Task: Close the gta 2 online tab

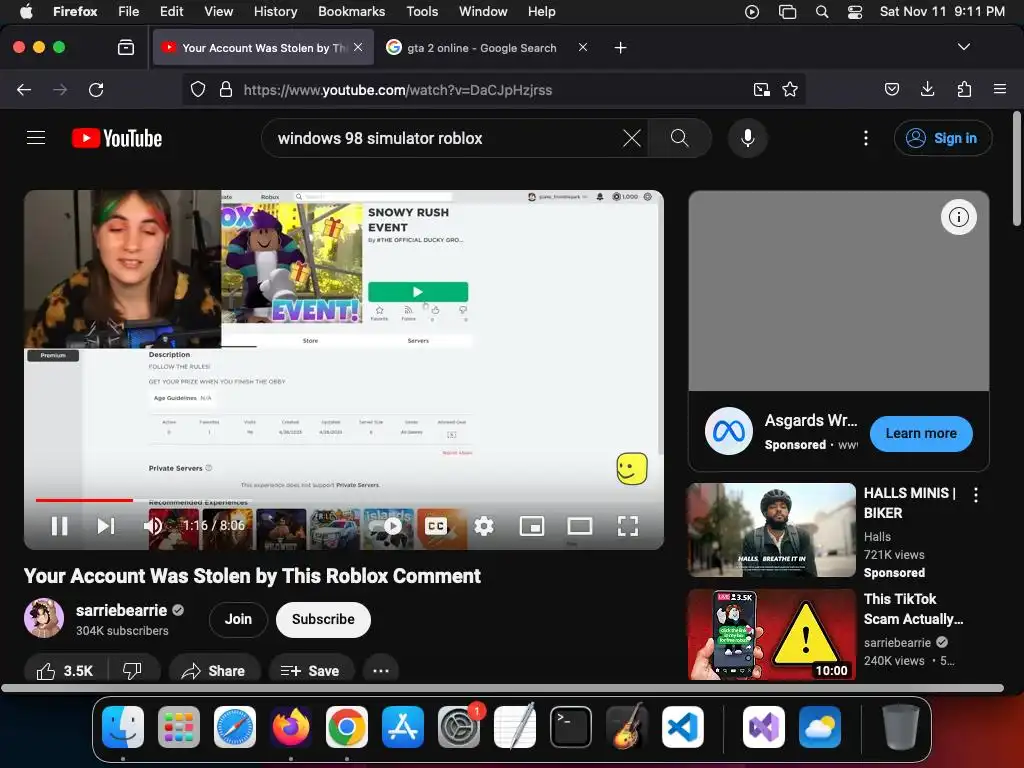Action: (583, 47)
